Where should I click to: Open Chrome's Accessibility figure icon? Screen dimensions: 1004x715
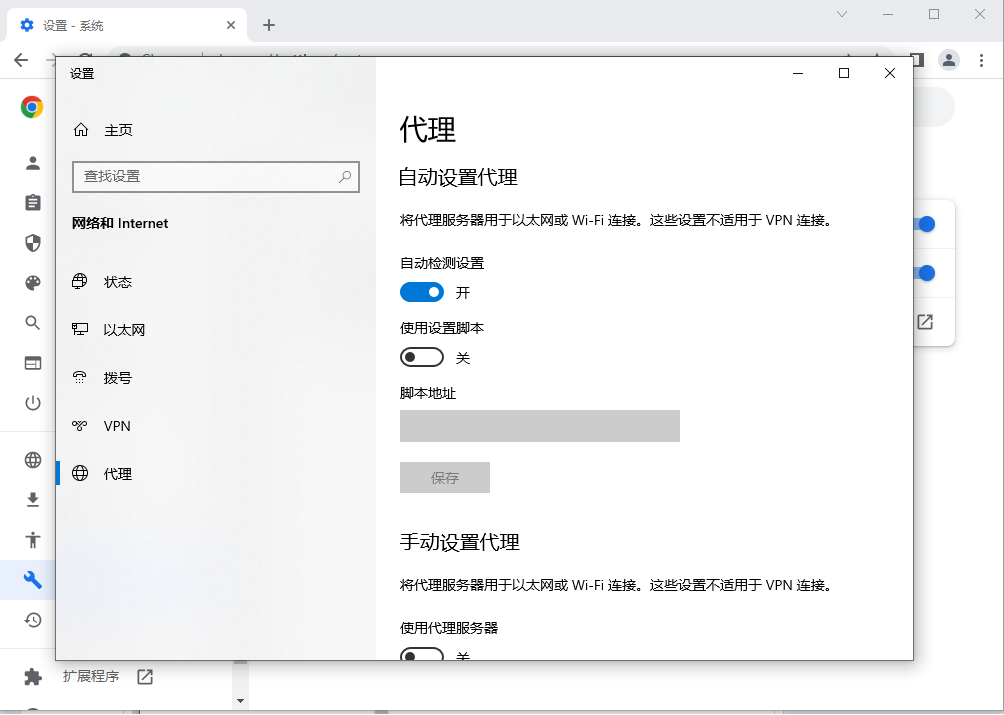[x=33, y=540]
